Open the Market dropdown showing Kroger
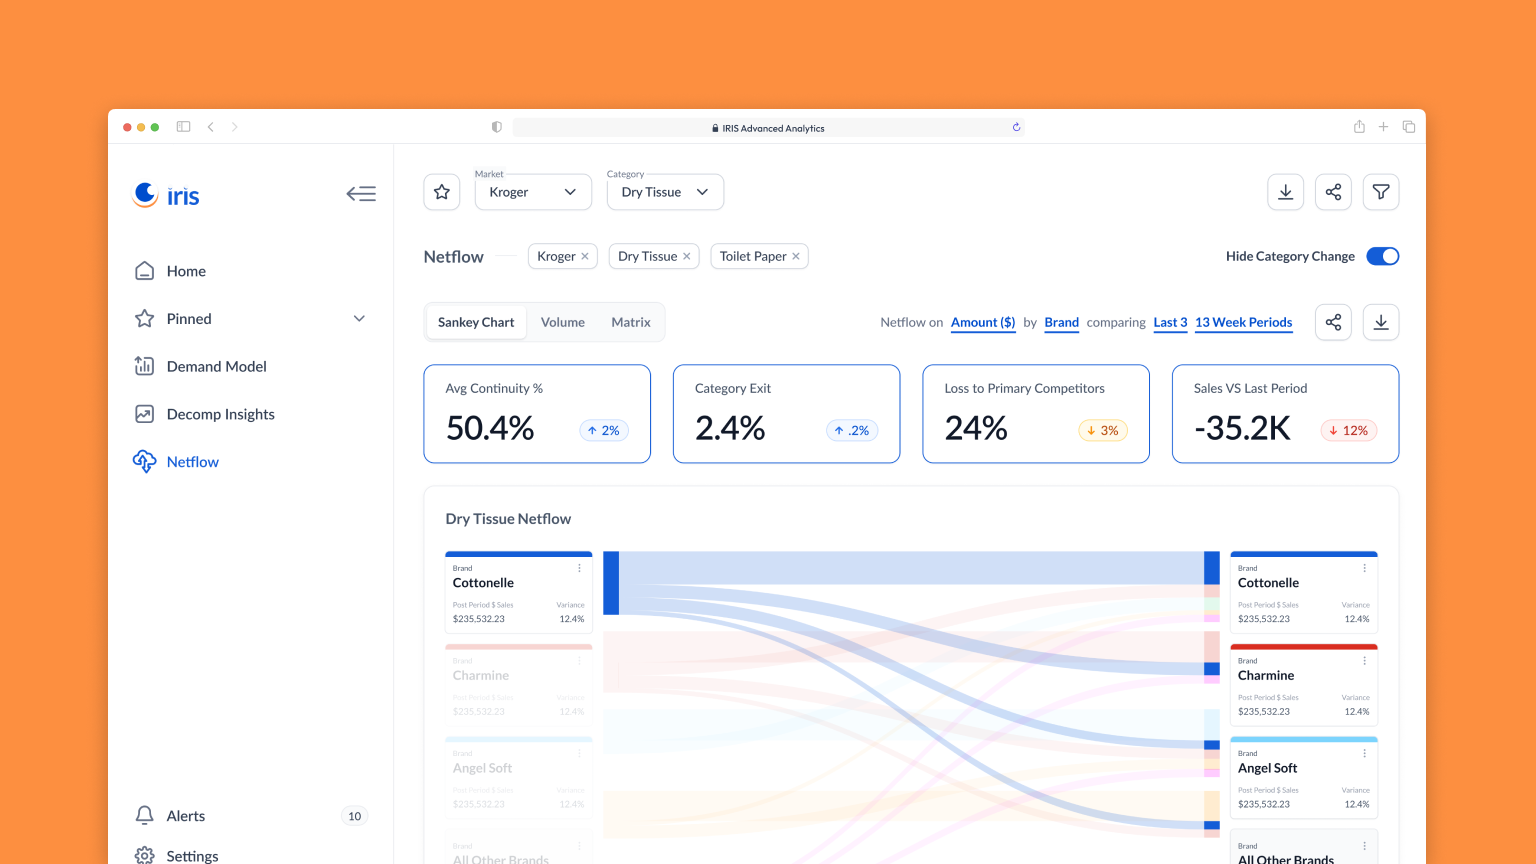The width and height of the screenshot is (1536, 864). (532, 192)
